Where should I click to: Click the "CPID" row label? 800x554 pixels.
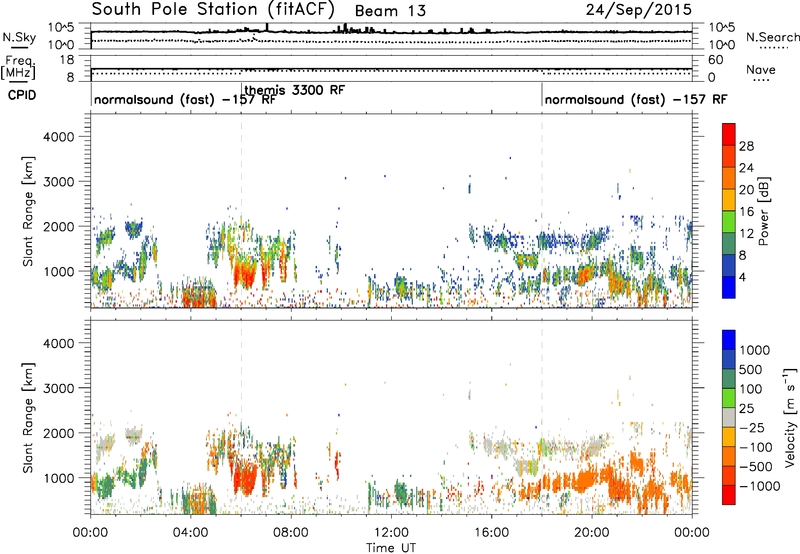21,95
